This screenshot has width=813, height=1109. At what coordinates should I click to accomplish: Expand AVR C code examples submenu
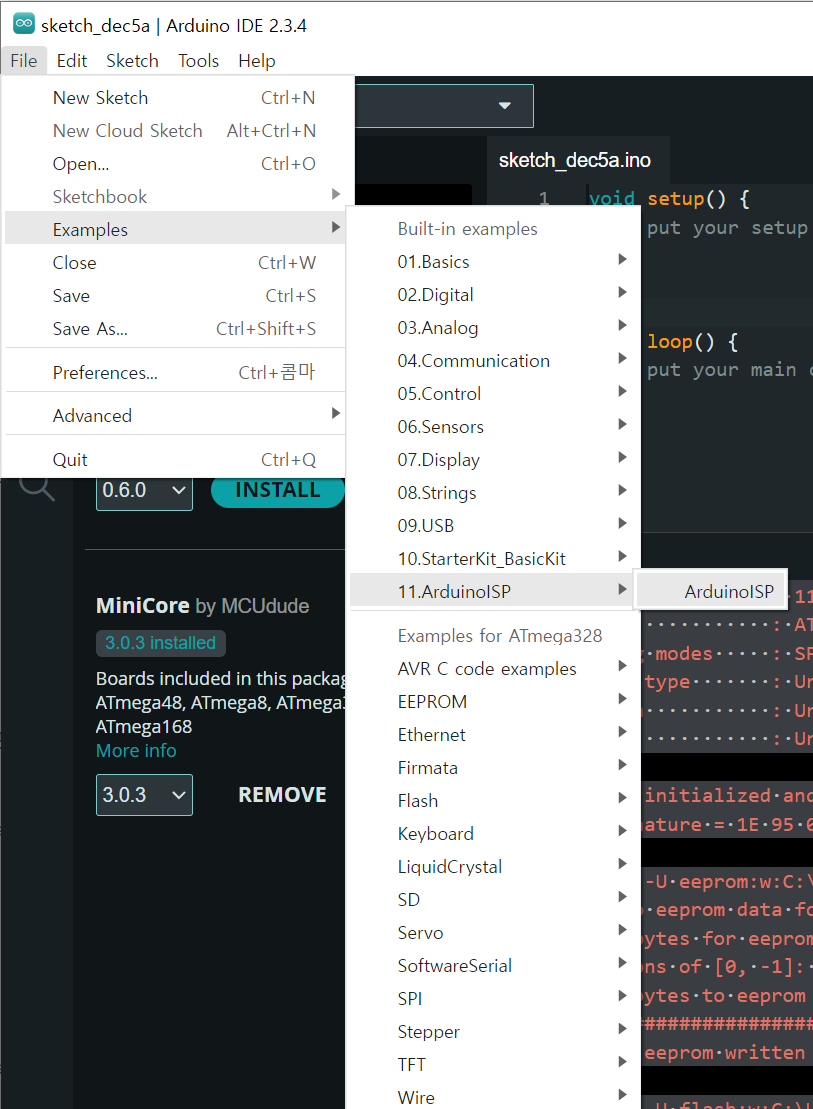pos(495,668)
